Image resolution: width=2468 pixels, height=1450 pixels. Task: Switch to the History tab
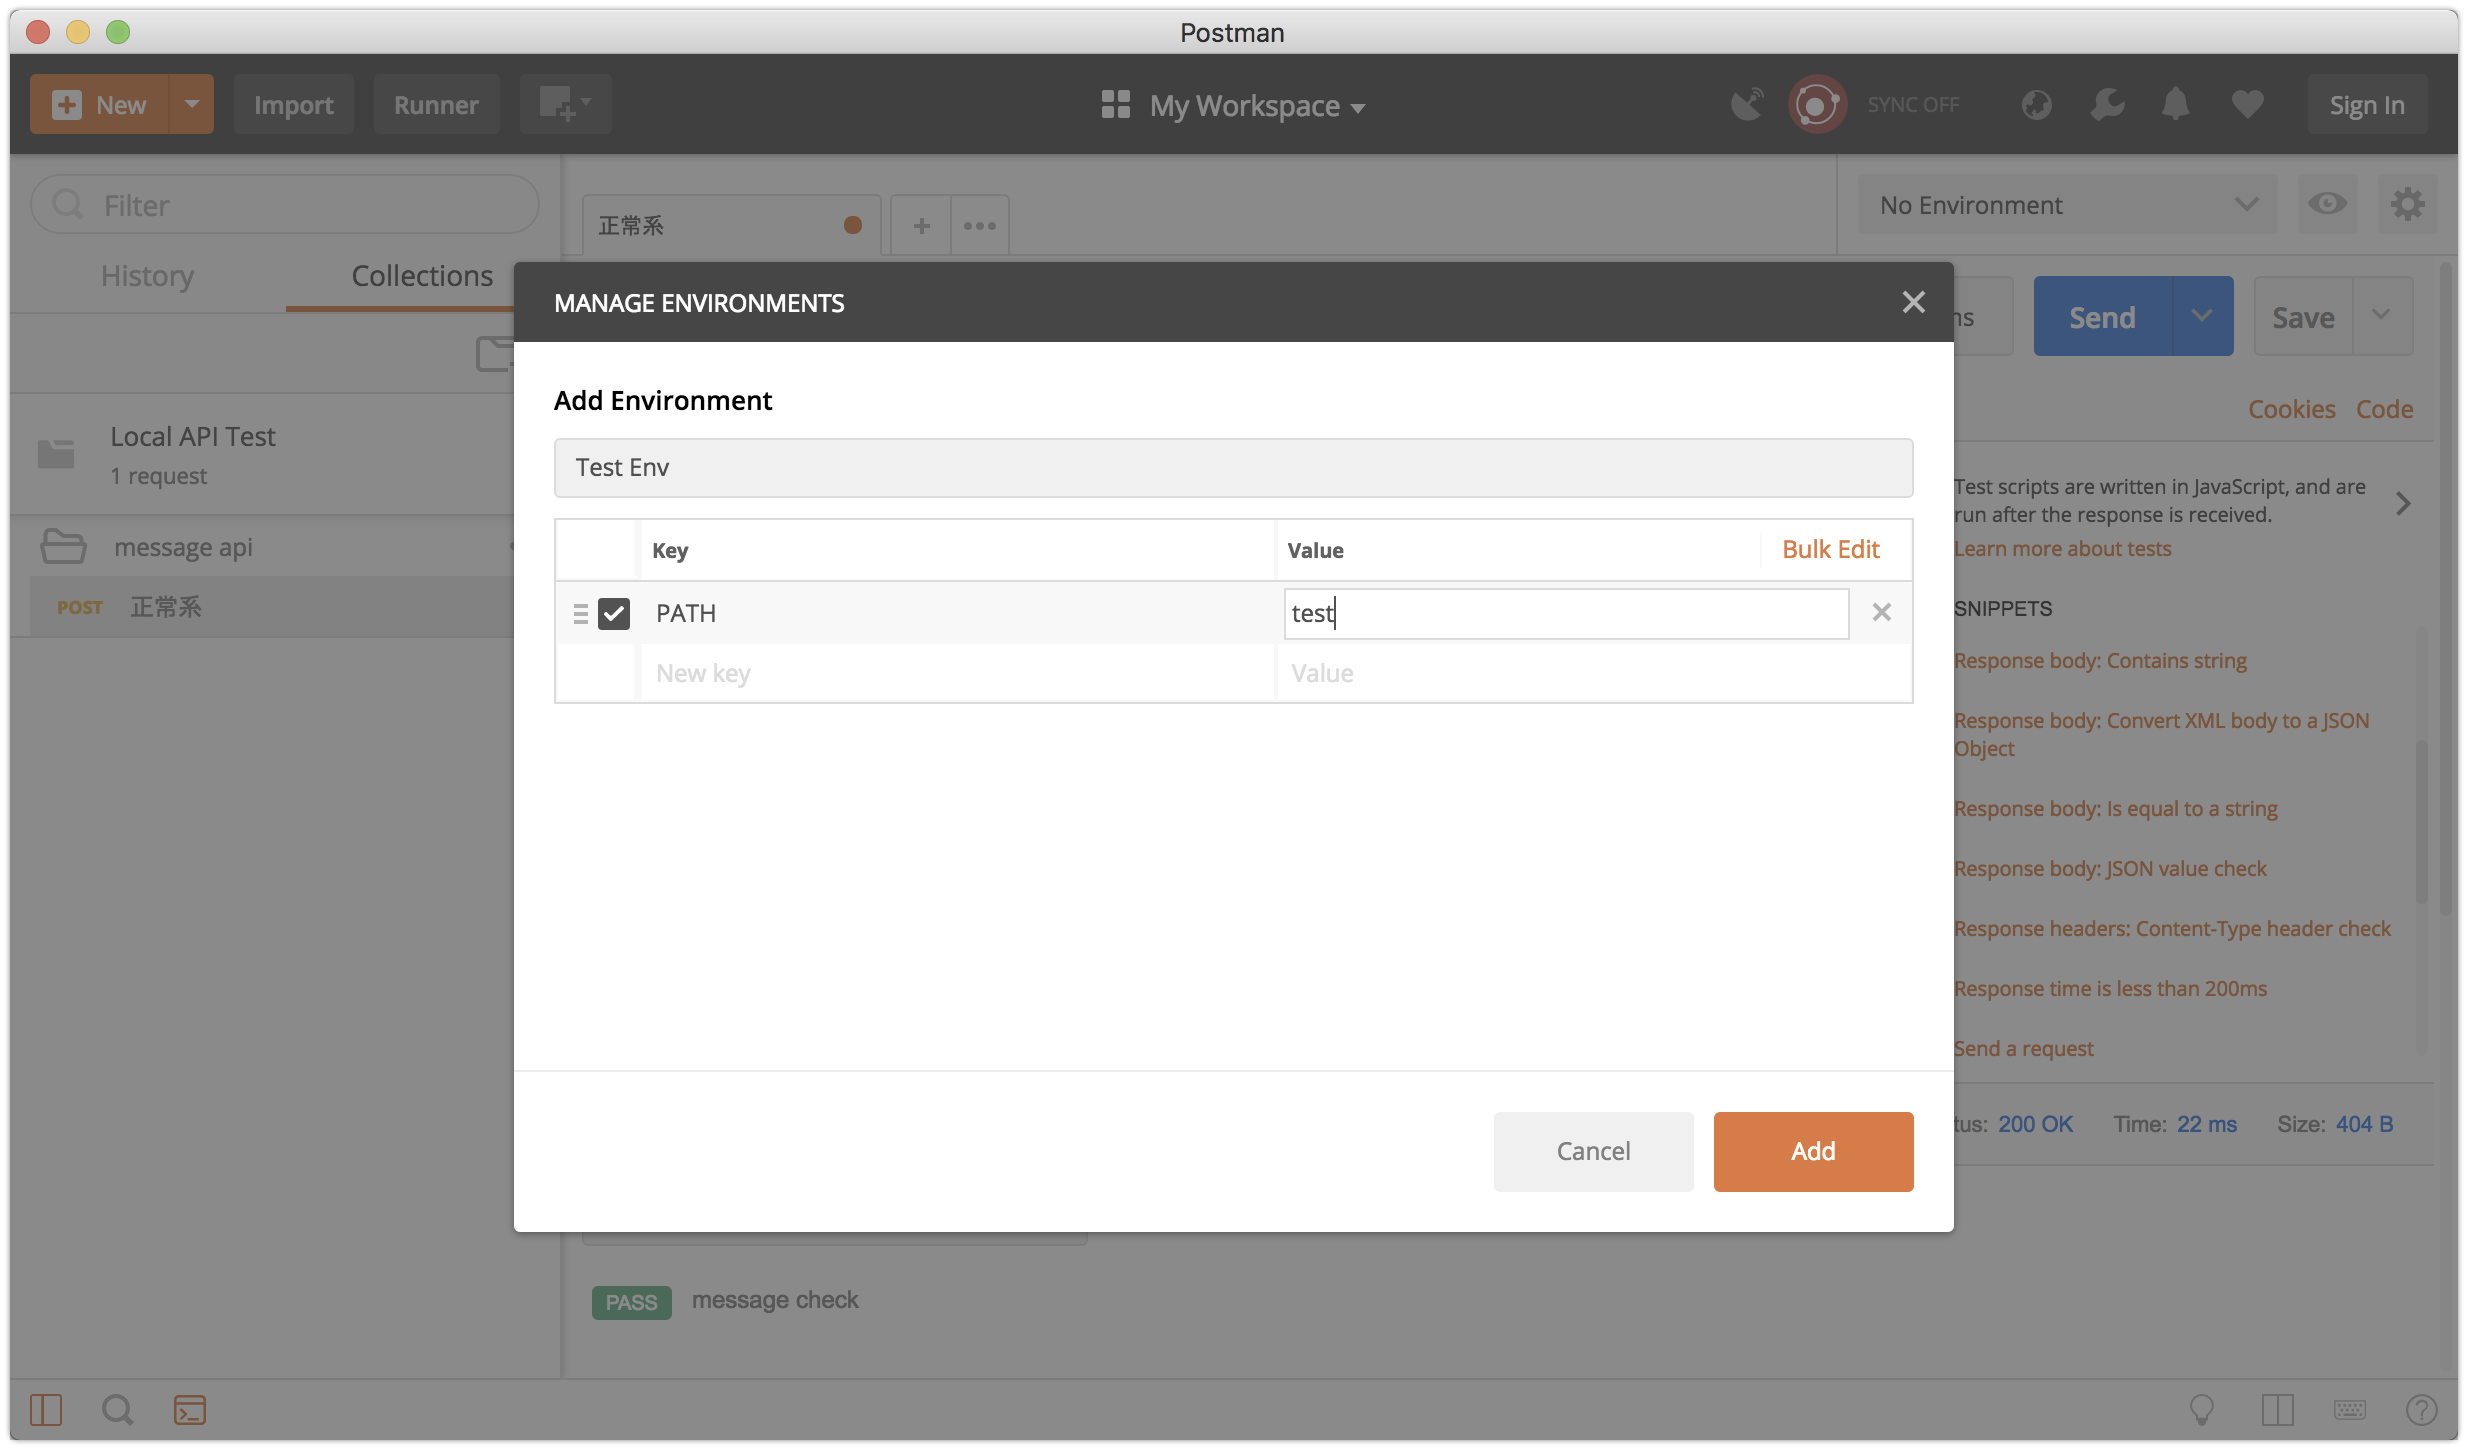tap(147, 276)
